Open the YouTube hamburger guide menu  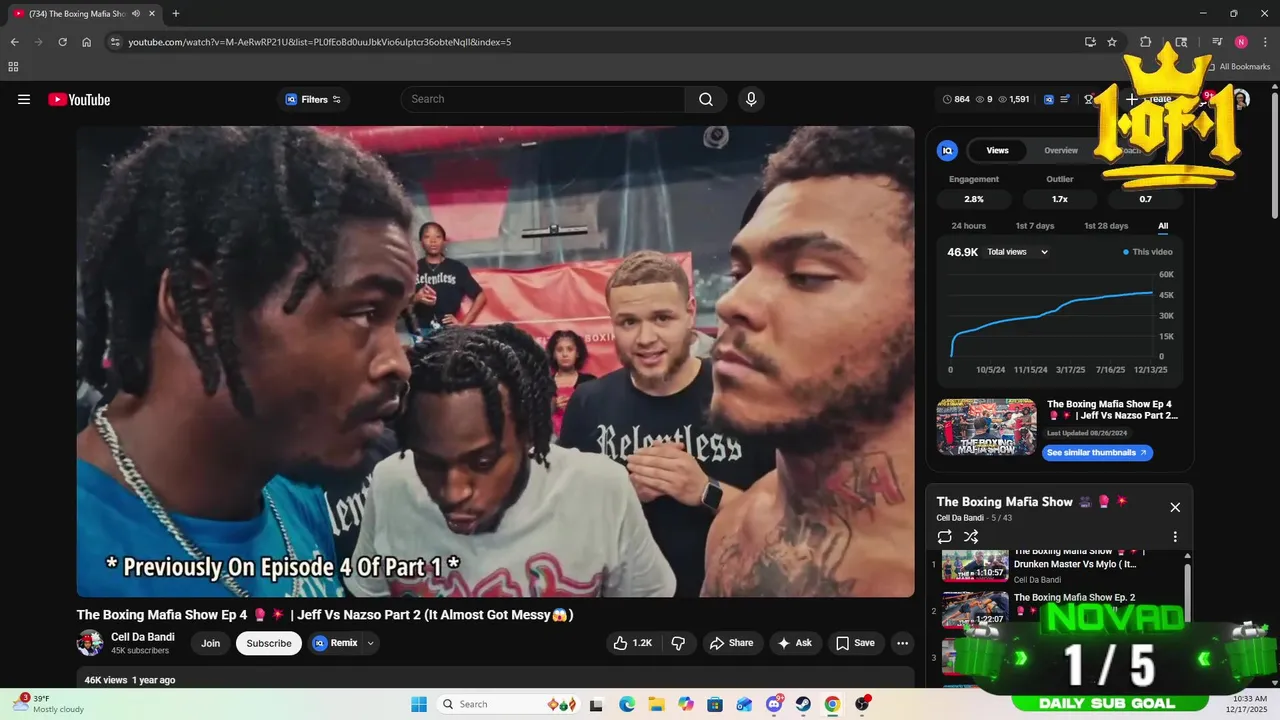point(24,99)
